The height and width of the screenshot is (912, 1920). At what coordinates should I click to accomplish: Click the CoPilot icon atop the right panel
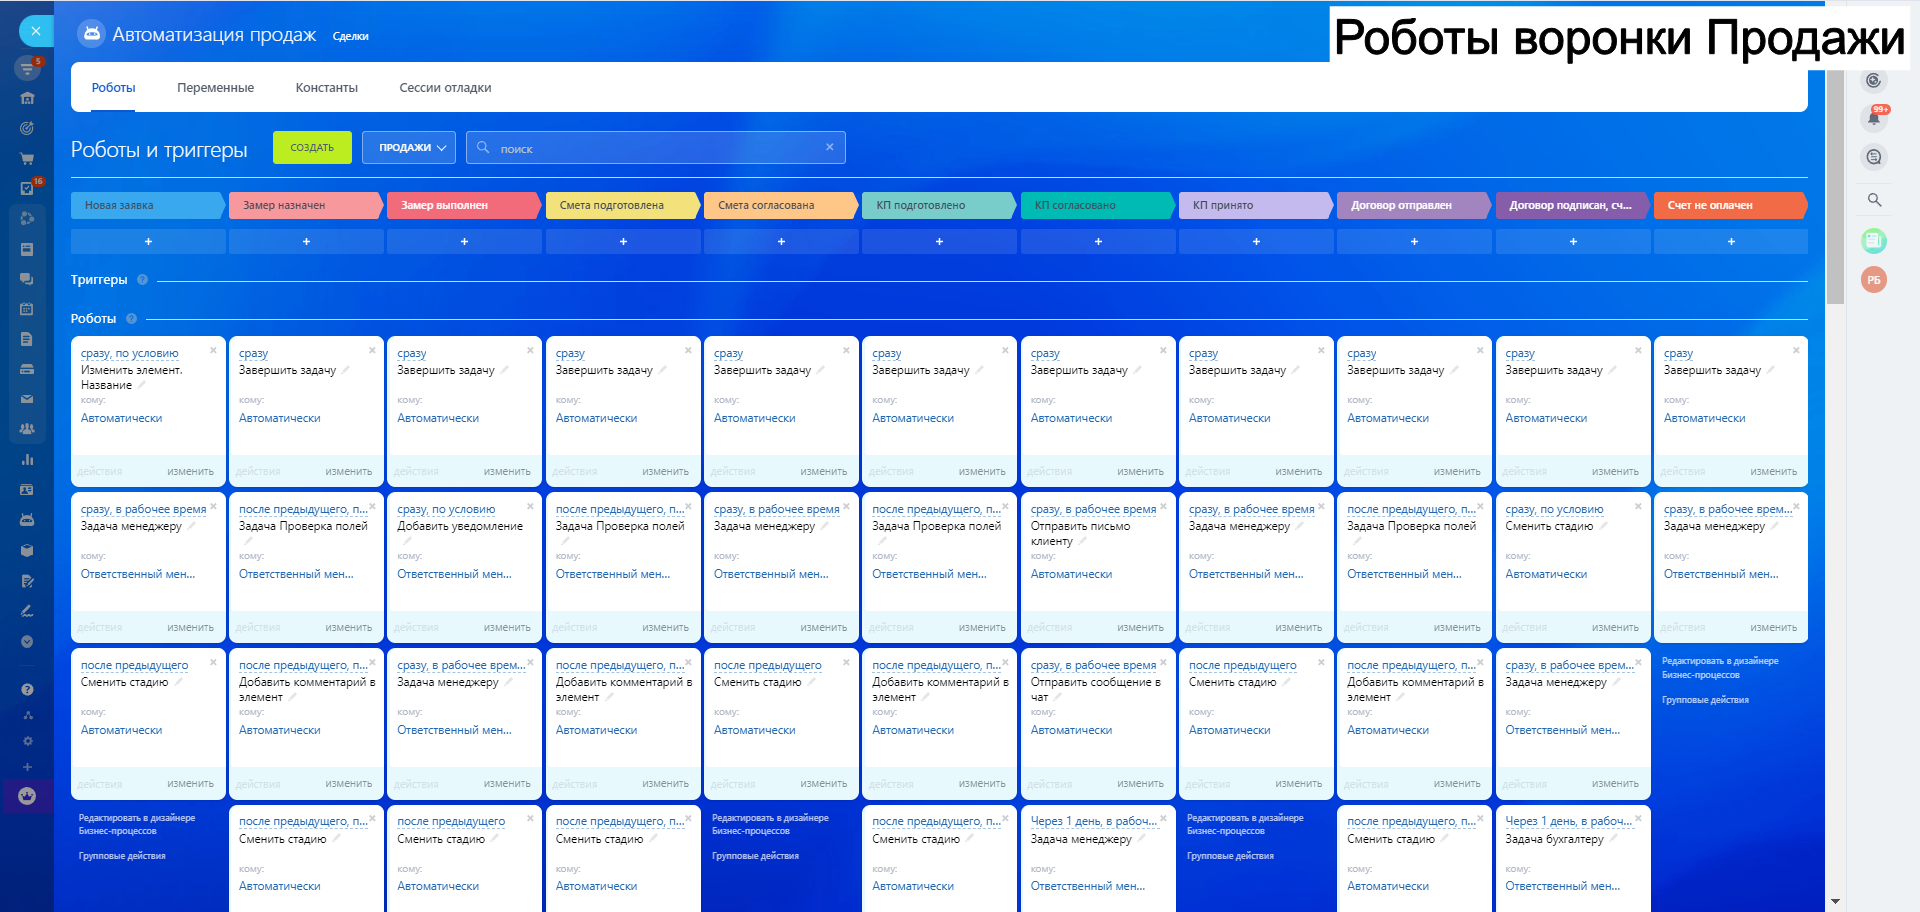pos(1874,80)
